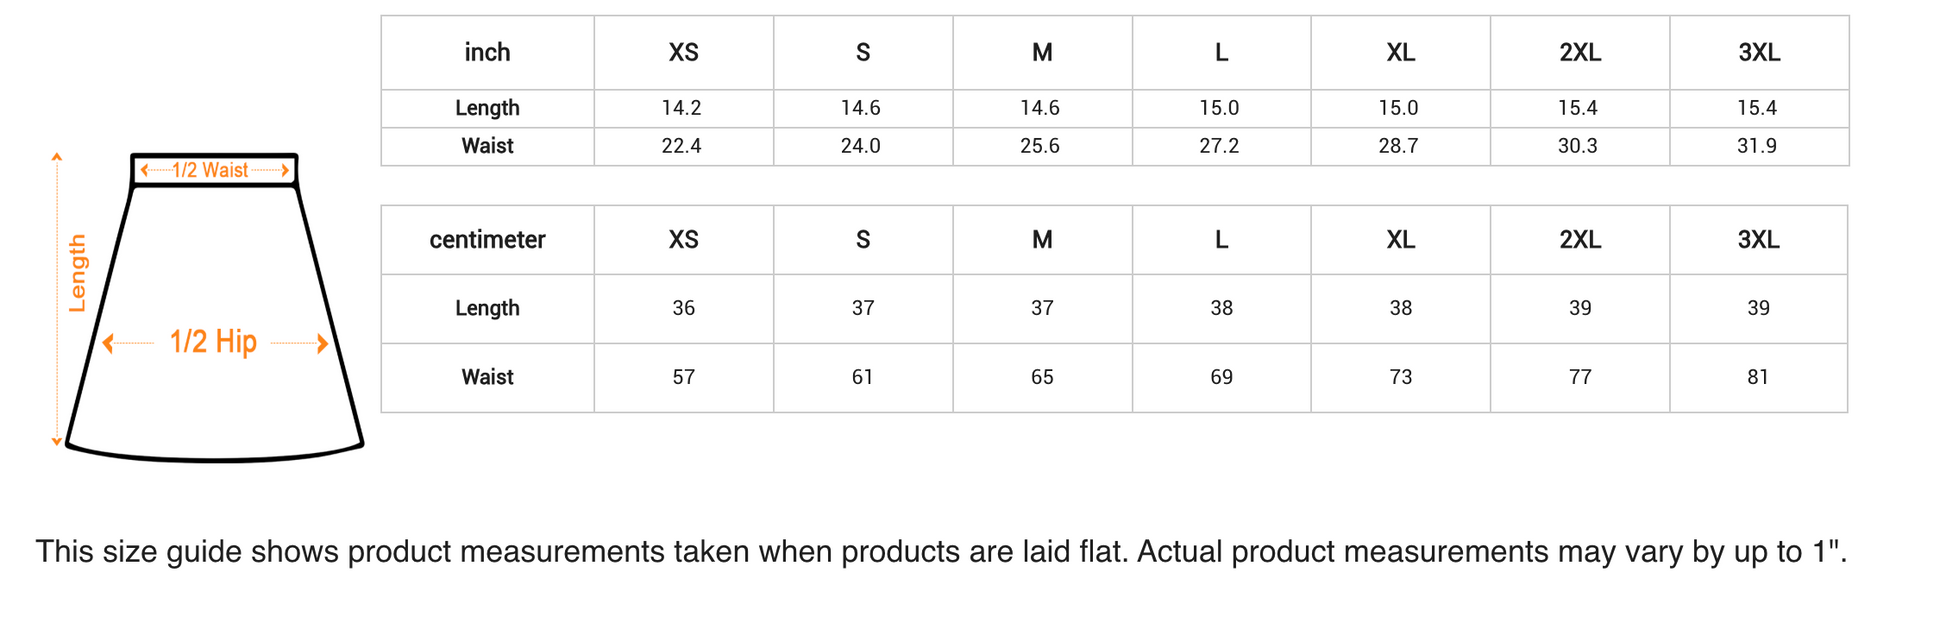1946x623 pixels.
Task: Click the 22.4 waist value for XS
Action: point(681,146)
